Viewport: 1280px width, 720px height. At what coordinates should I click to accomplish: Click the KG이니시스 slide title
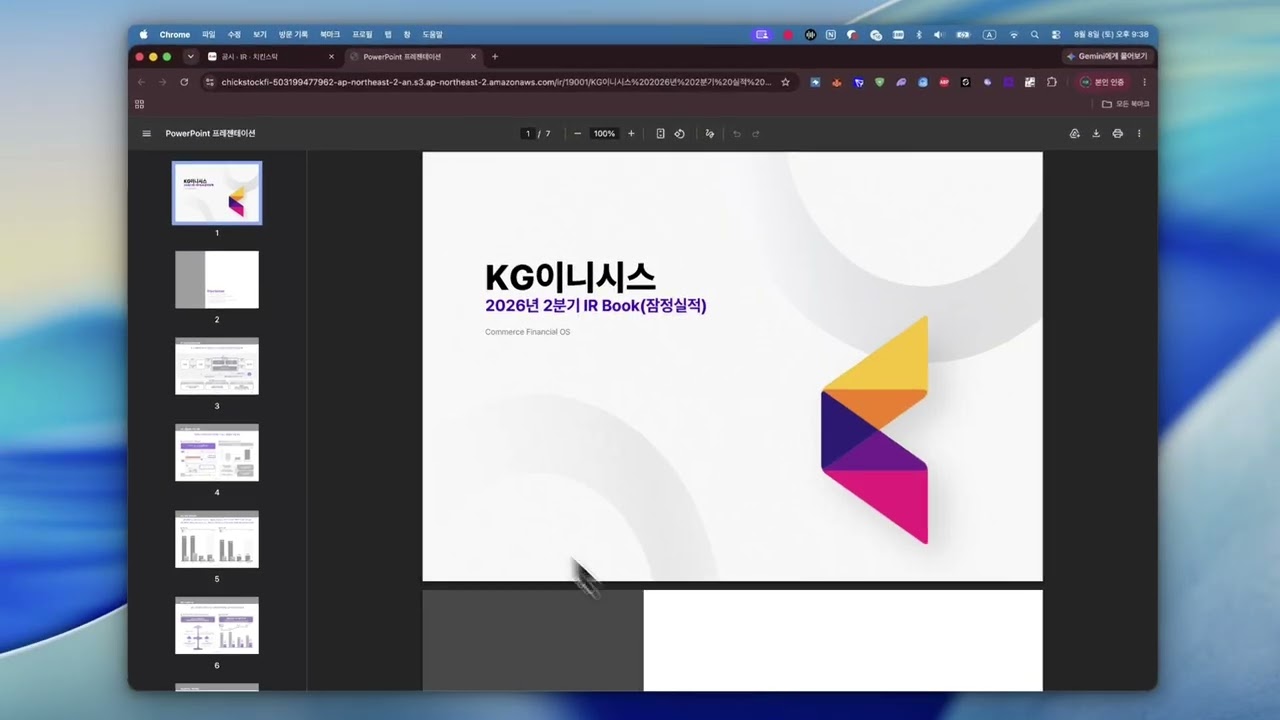pos(570,277)
